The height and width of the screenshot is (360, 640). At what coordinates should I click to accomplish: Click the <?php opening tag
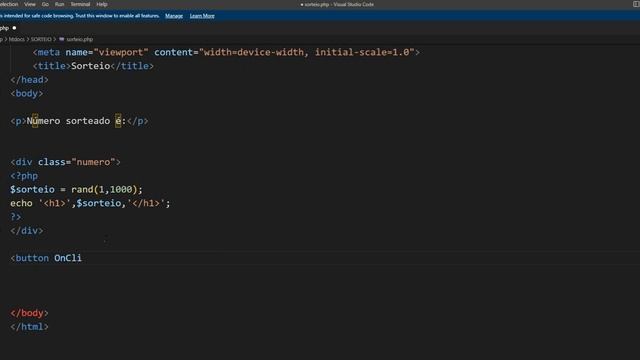coord(24,176)
